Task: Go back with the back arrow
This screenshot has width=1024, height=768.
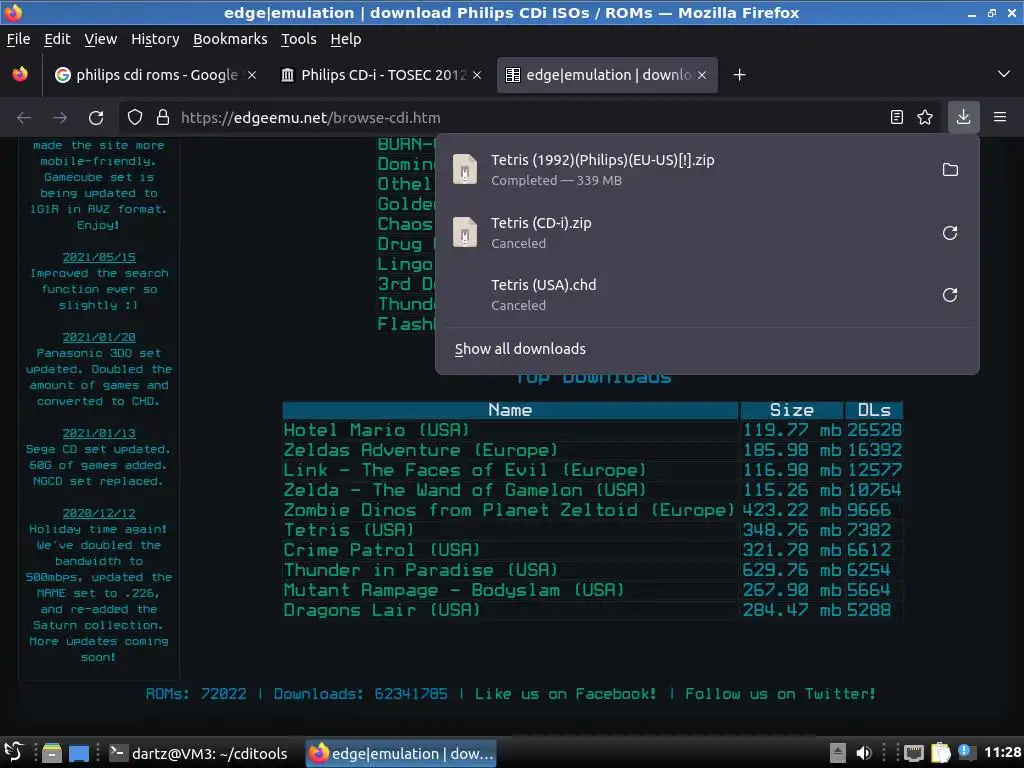Action: click(24, 118)
